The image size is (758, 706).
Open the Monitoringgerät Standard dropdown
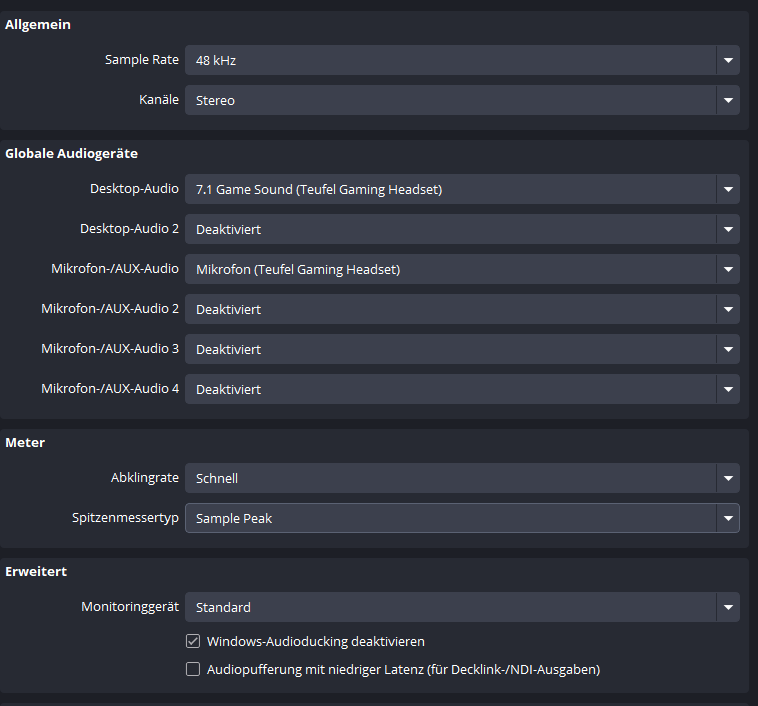pyautogui.click(x=450, y=607)
